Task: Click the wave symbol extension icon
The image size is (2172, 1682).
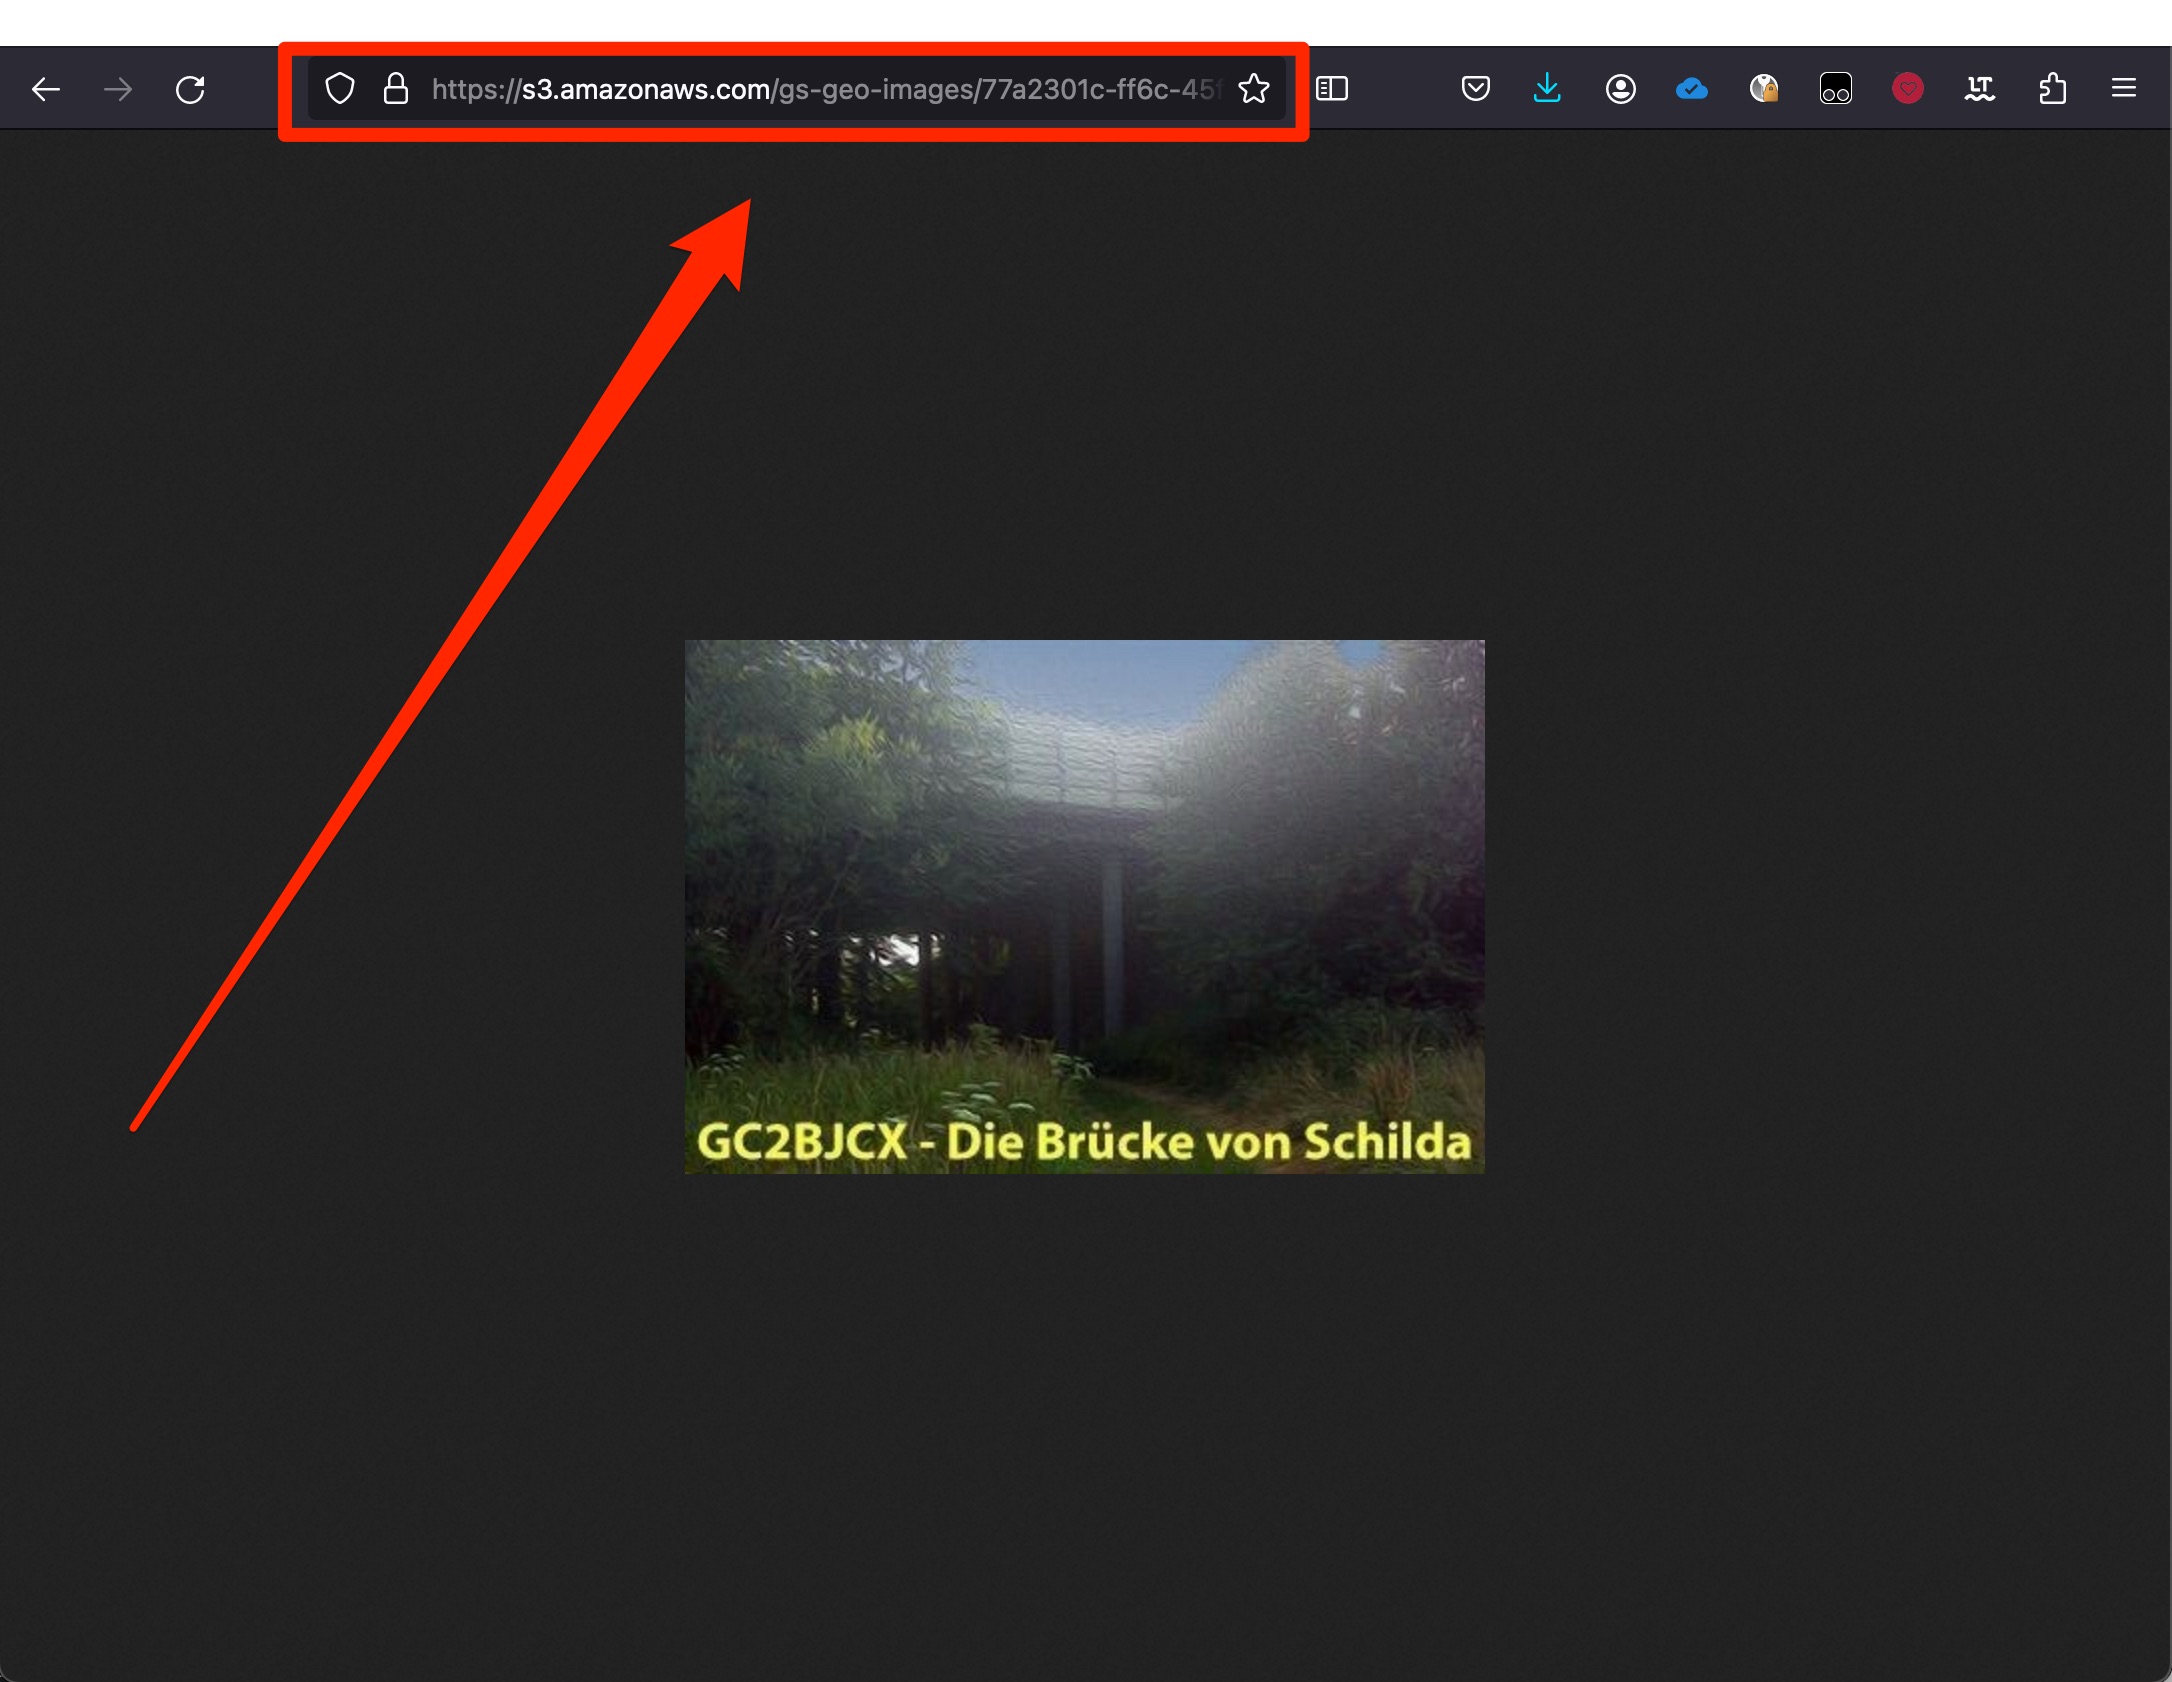Action: pyautogui.click(x=1980, y=89)
